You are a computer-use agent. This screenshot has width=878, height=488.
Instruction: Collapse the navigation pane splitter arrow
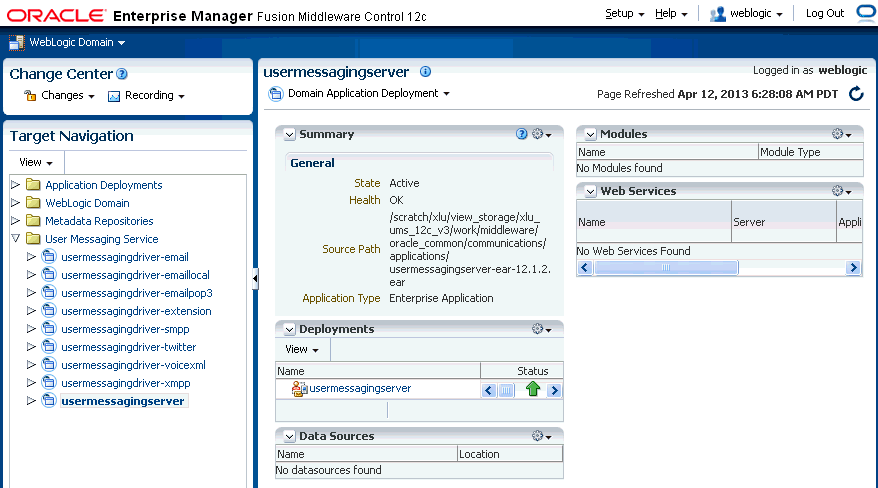tap(255, 278)
